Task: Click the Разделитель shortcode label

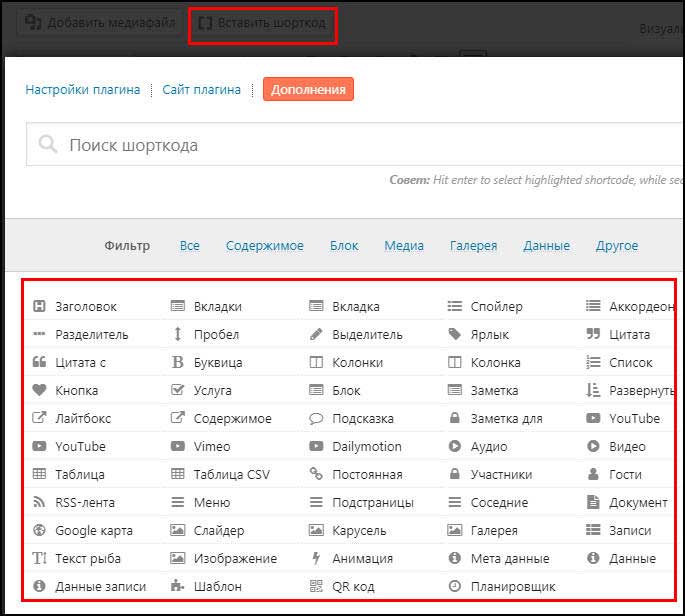Action: (92, 335)
